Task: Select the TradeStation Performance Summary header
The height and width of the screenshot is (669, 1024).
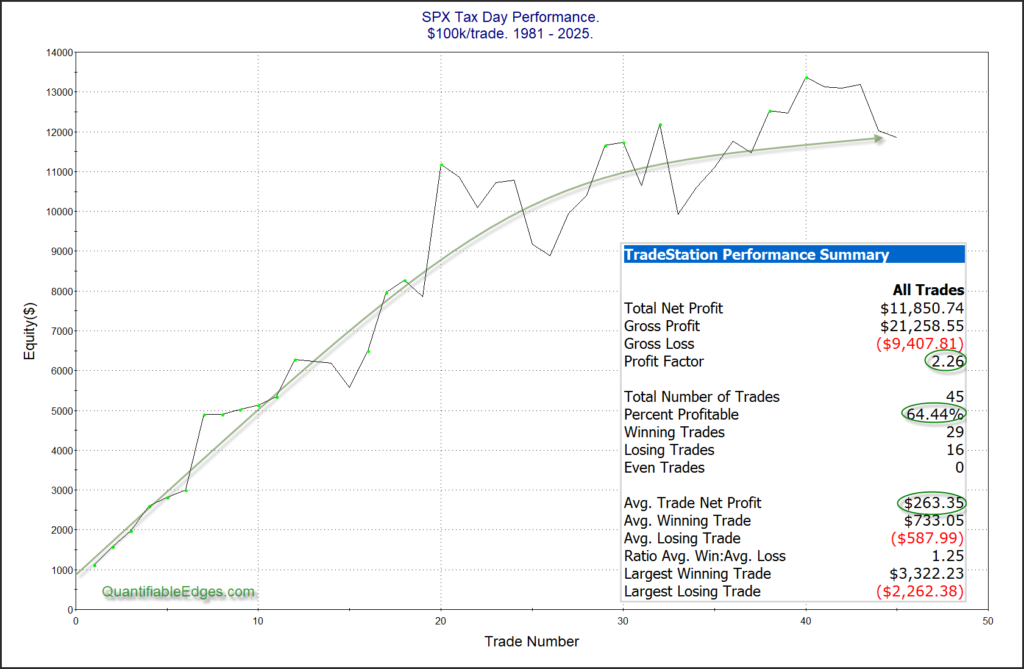Action: point(756,254)
